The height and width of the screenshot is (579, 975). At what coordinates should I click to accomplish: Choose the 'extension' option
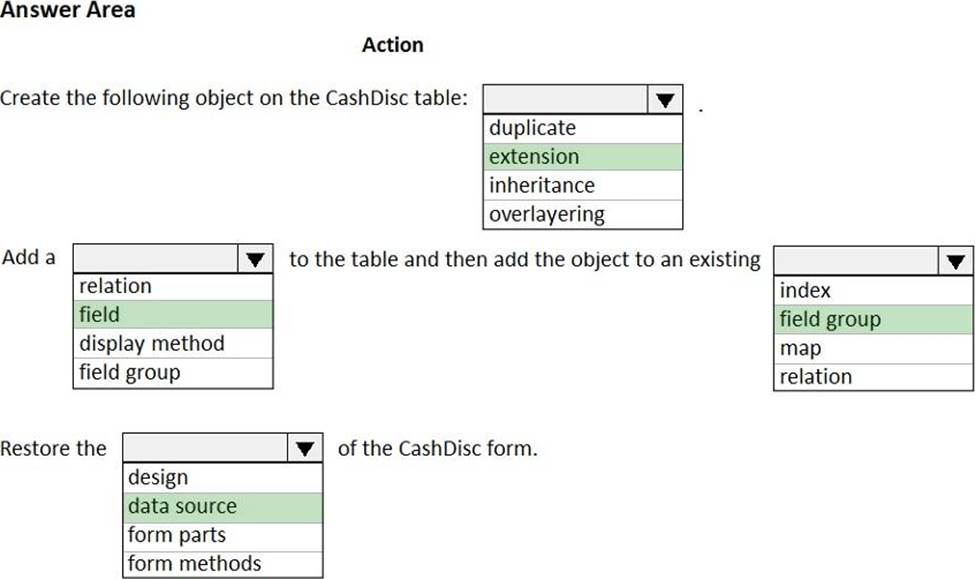(582, 157)
